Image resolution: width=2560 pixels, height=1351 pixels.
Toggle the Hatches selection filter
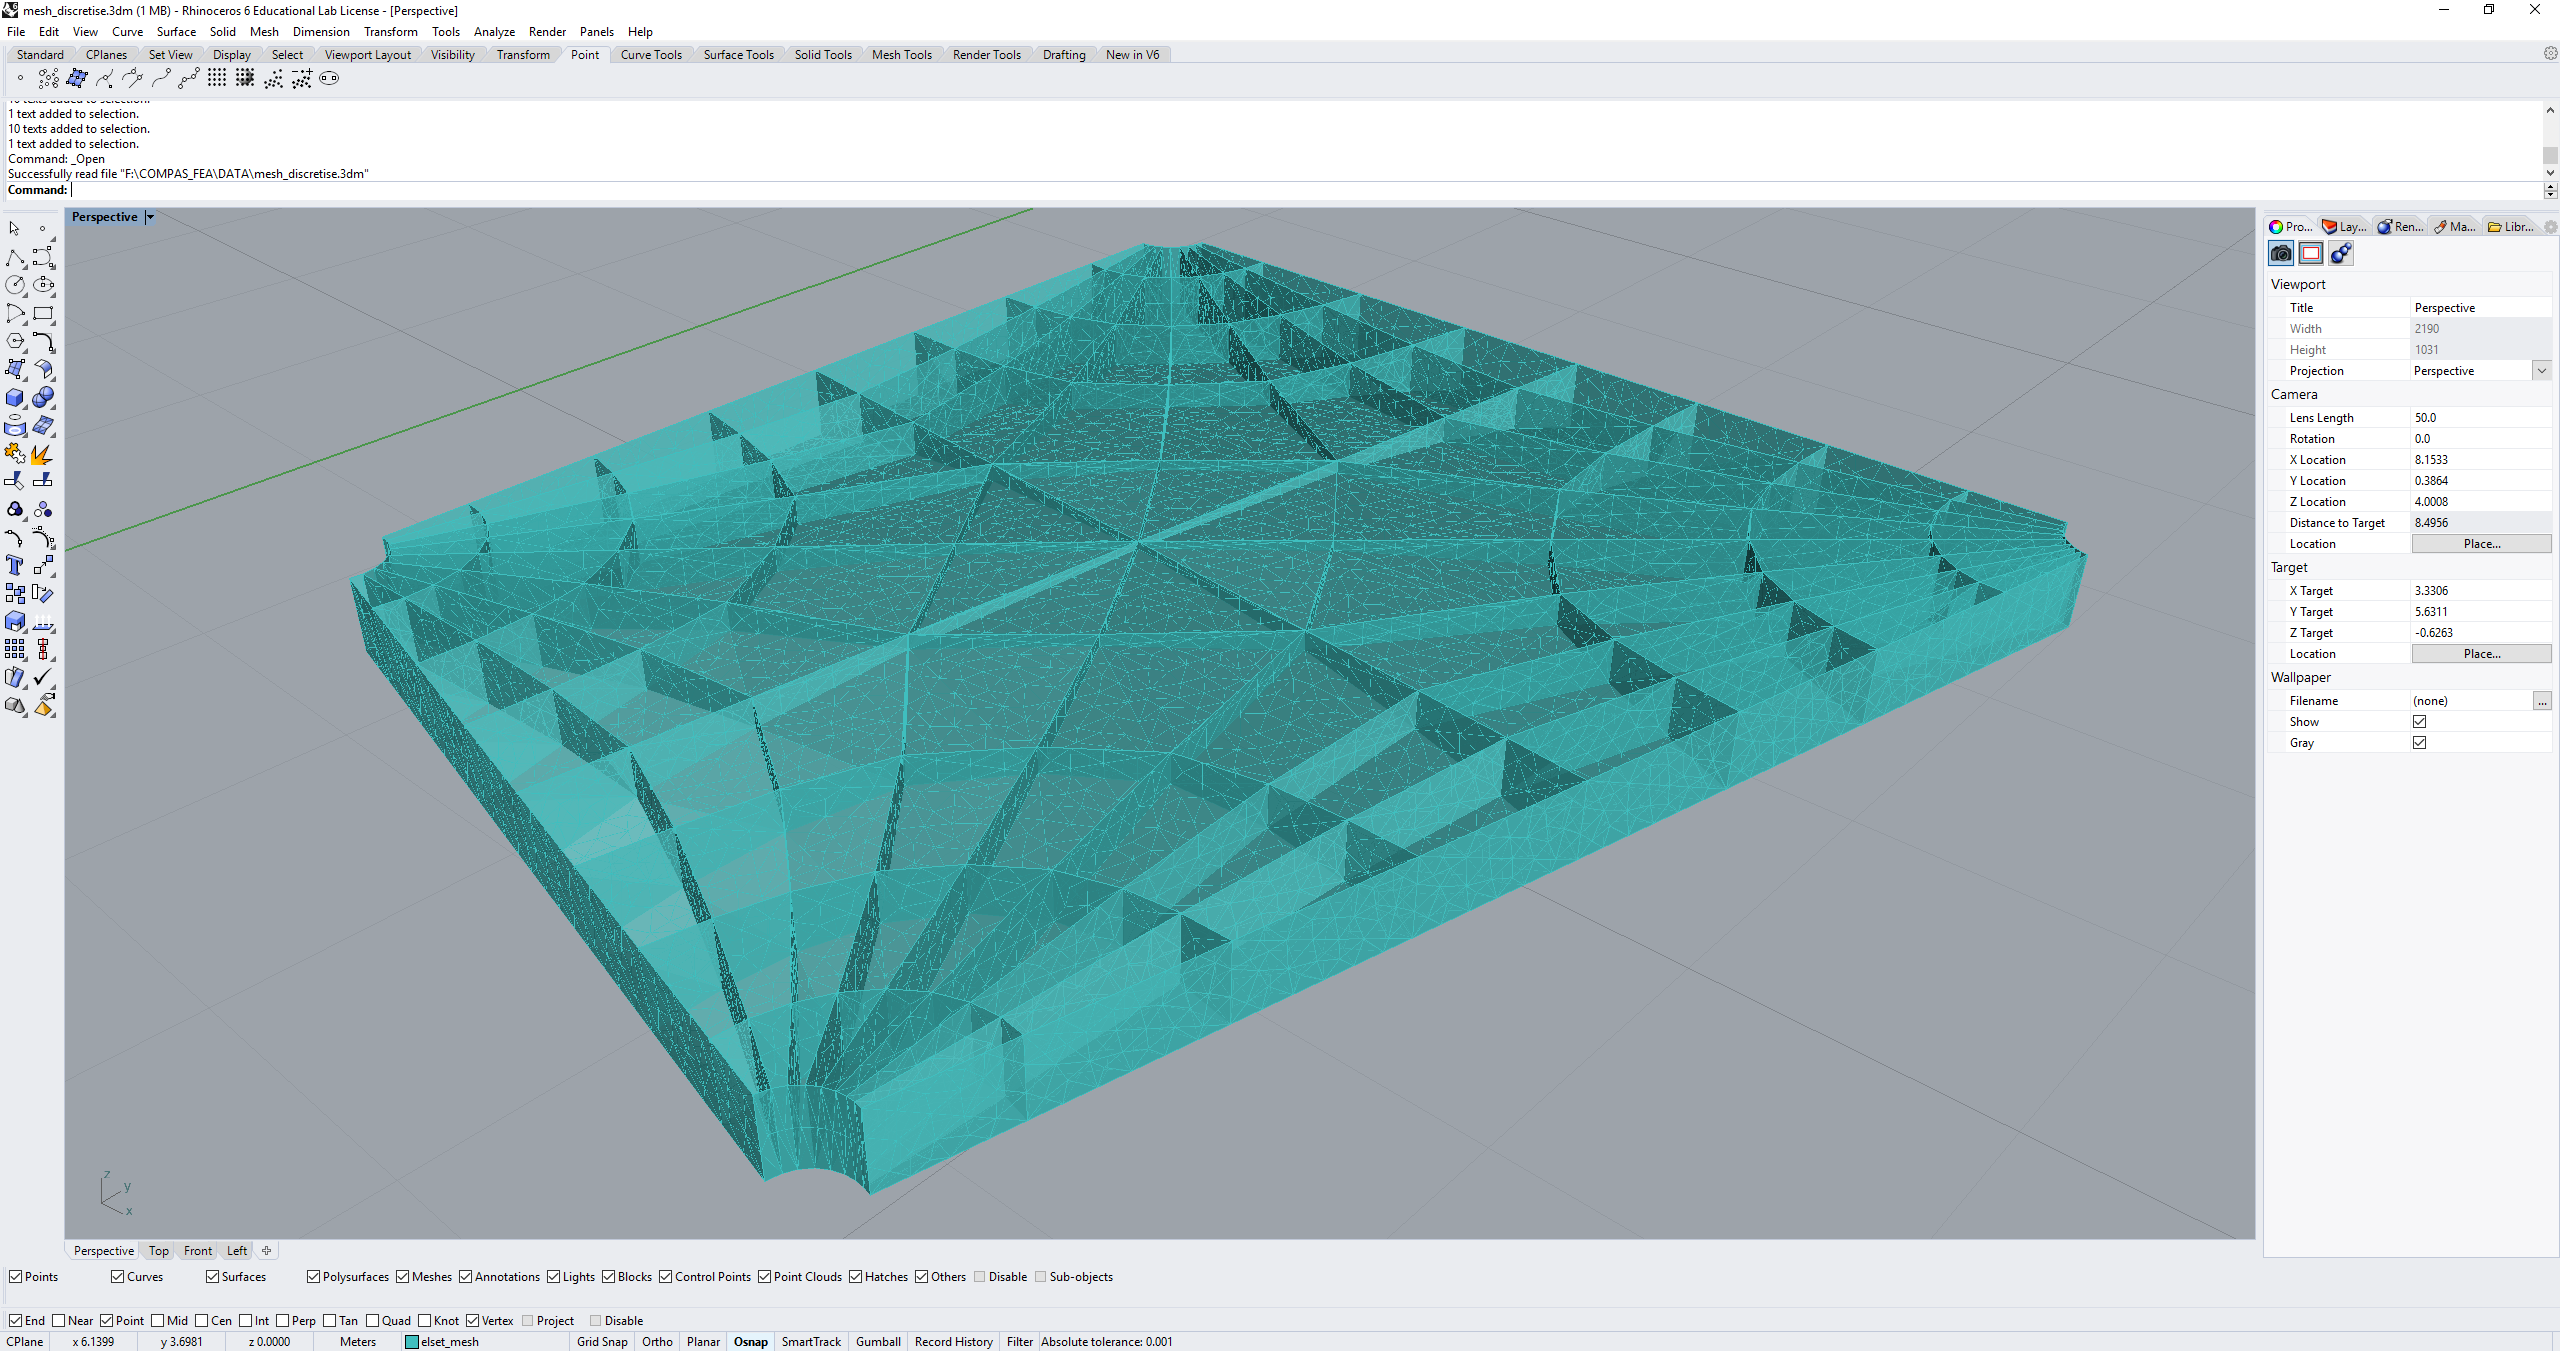click(856, 1276)
